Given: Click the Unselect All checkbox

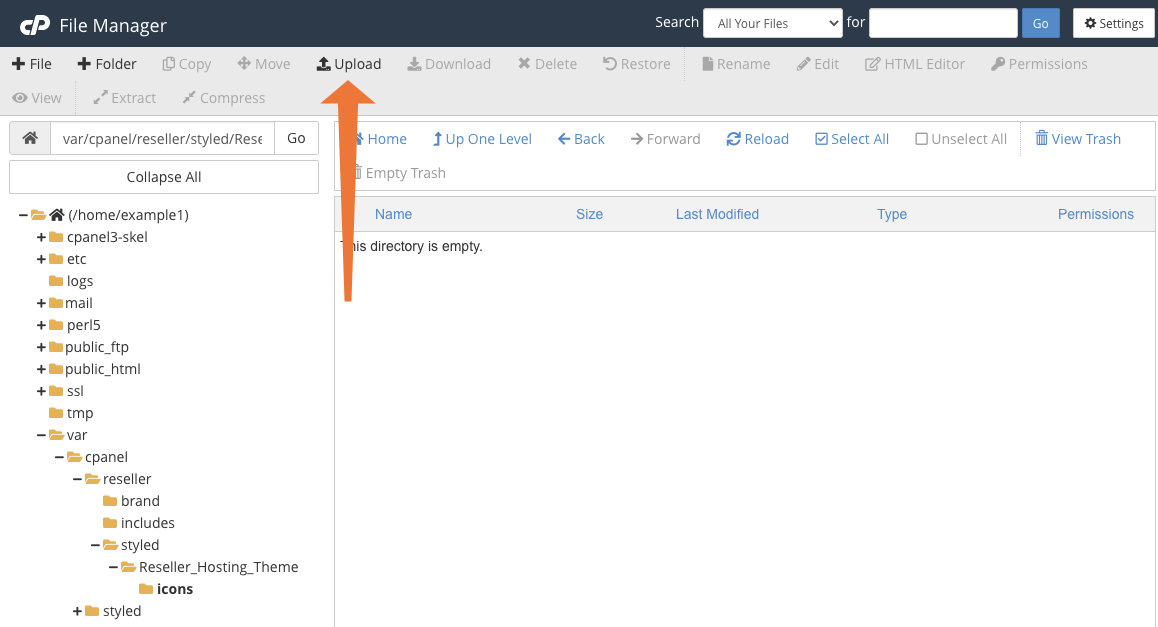Looking at the screenshot, I should click(960, 139).
